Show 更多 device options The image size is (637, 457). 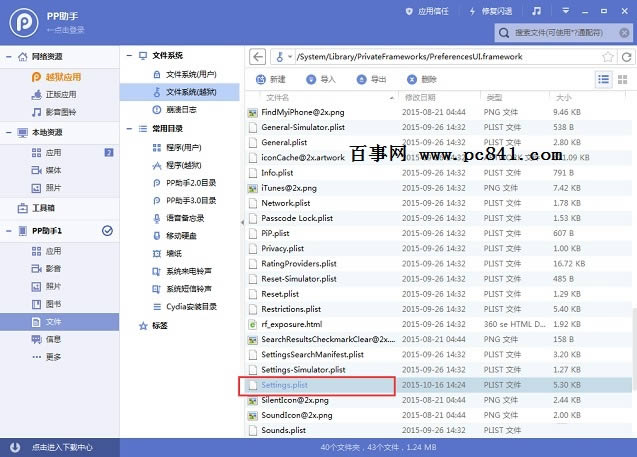pos(46,357)
